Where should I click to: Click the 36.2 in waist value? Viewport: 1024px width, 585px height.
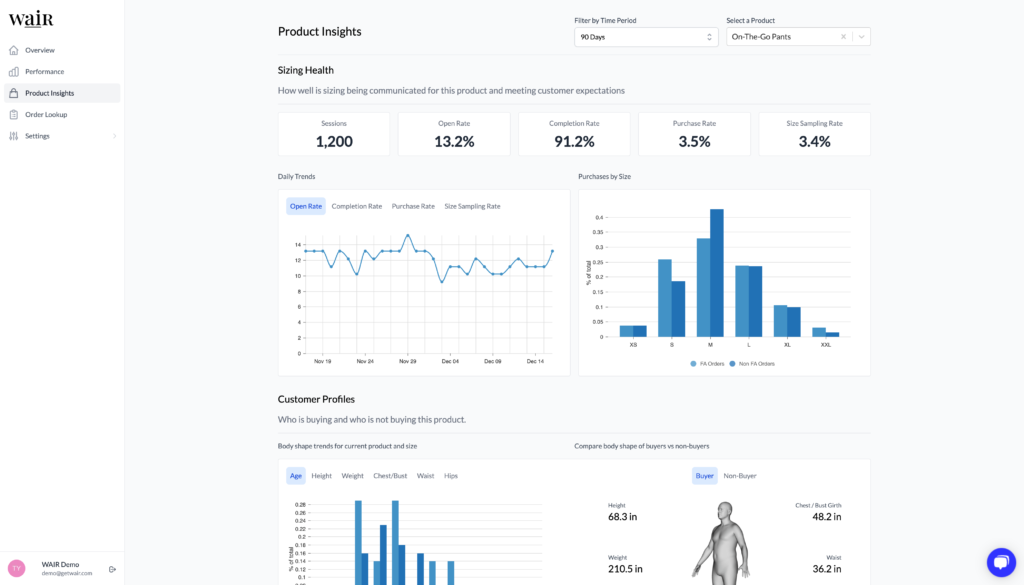pyautogui.click(x=826, y=569)
